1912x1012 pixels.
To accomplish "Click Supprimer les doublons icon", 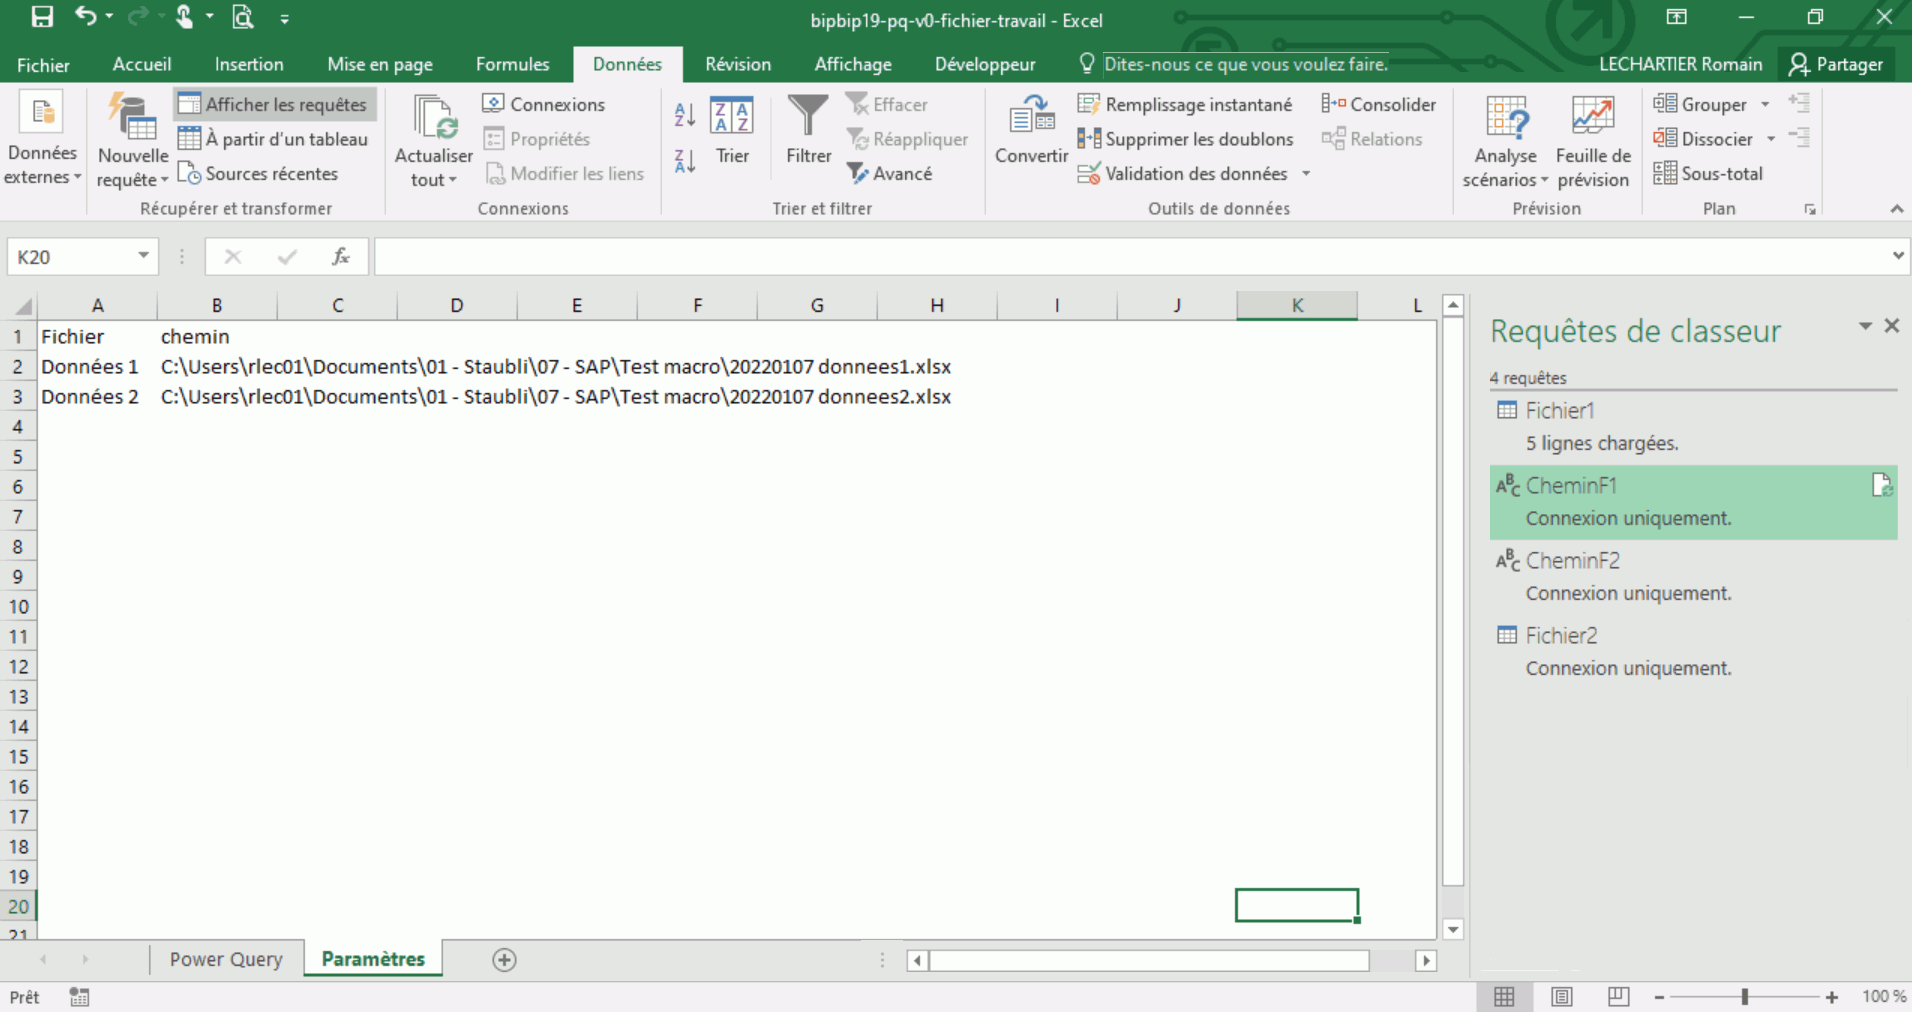I will (1089, 139).
